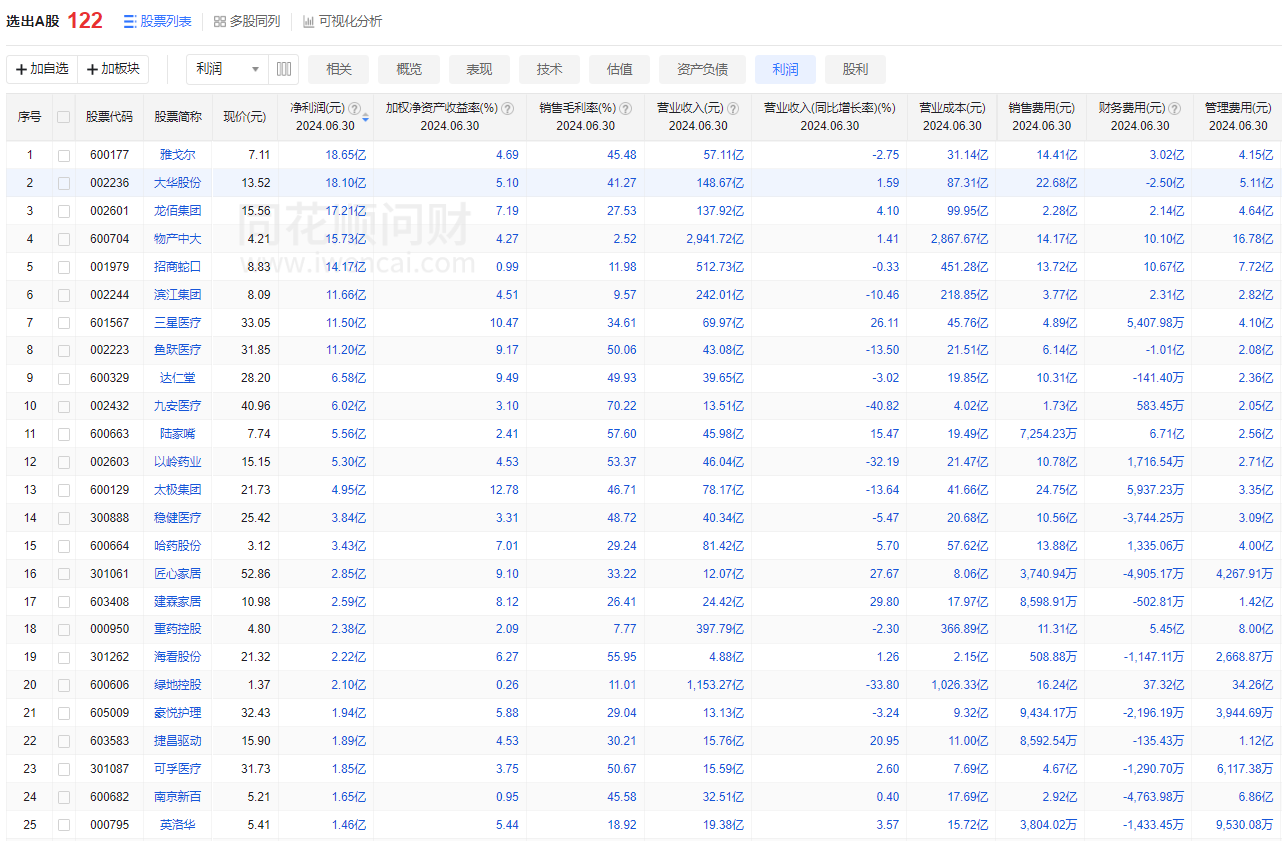The height and width of the screenshot is (841, 1282).
Task: Open stock 招商蛇口 by name link
Action: [x=178, y=267]
